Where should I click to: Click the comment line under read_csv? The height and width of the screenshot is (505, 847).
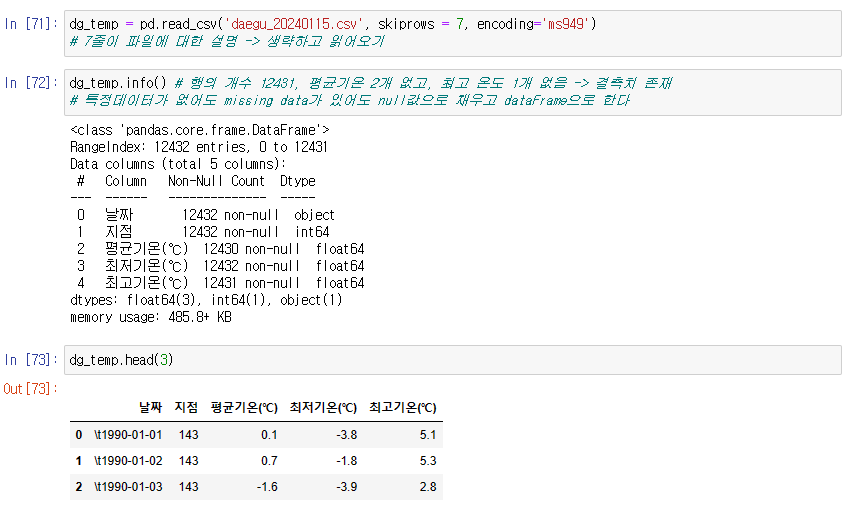tap(227, 41)
